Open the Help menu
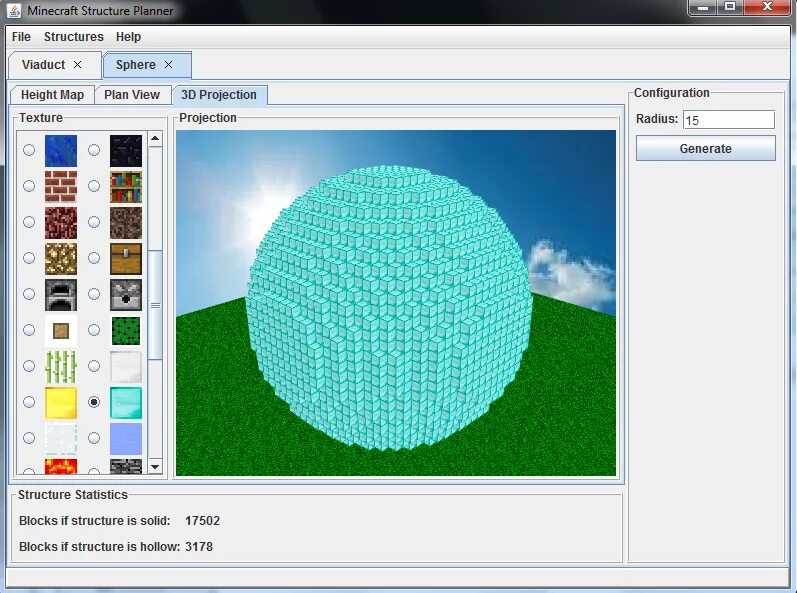 click(128, 37)
